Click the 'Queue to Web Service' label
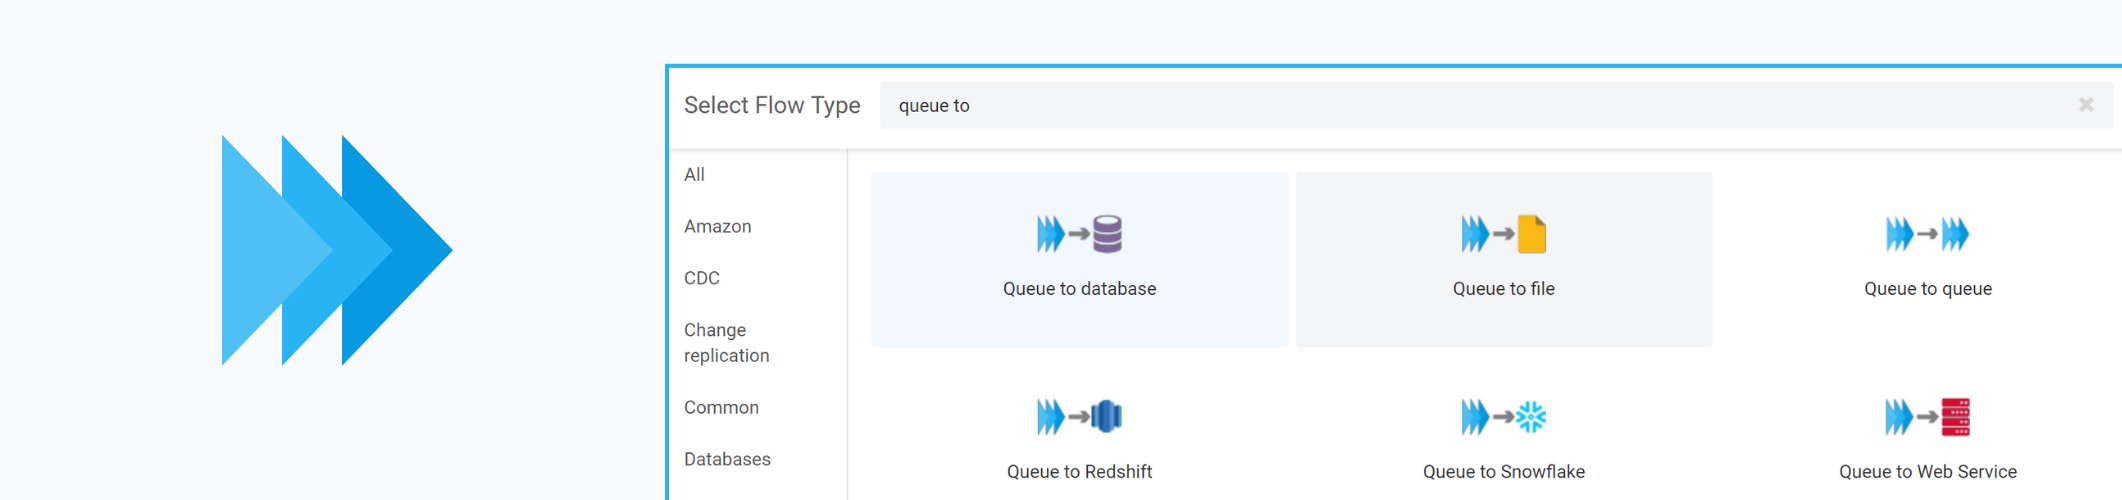Image resolution: width=2122 pixels, height=500 pixels. (1927, 472)
